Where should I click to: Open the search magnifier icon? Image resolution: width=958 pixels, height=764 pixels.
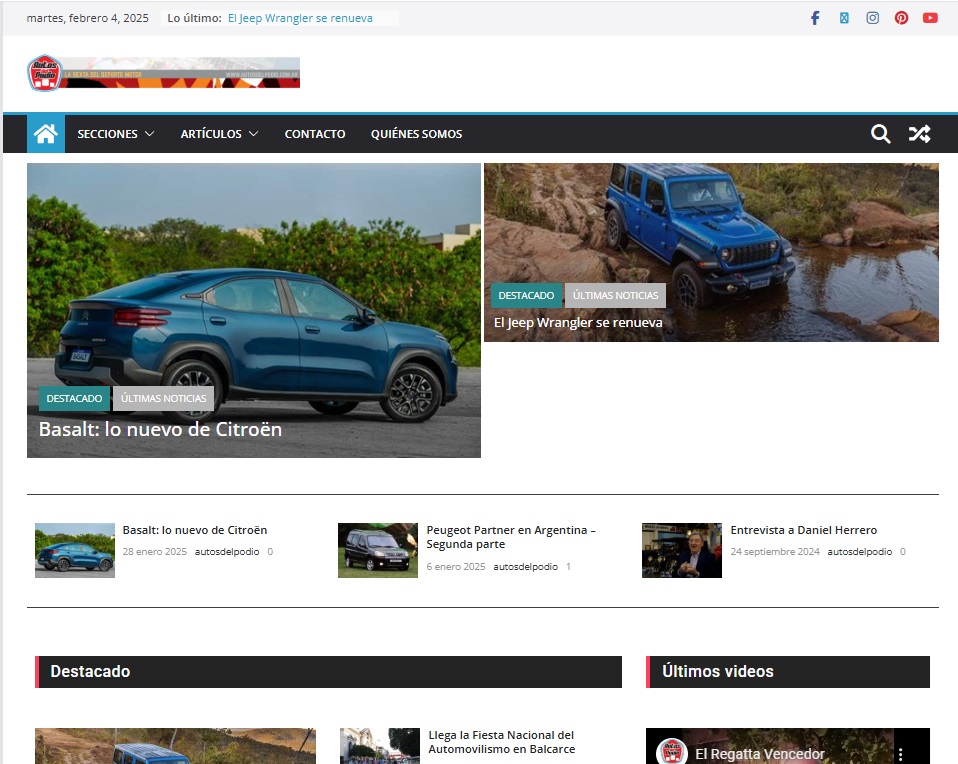(880, 133)
